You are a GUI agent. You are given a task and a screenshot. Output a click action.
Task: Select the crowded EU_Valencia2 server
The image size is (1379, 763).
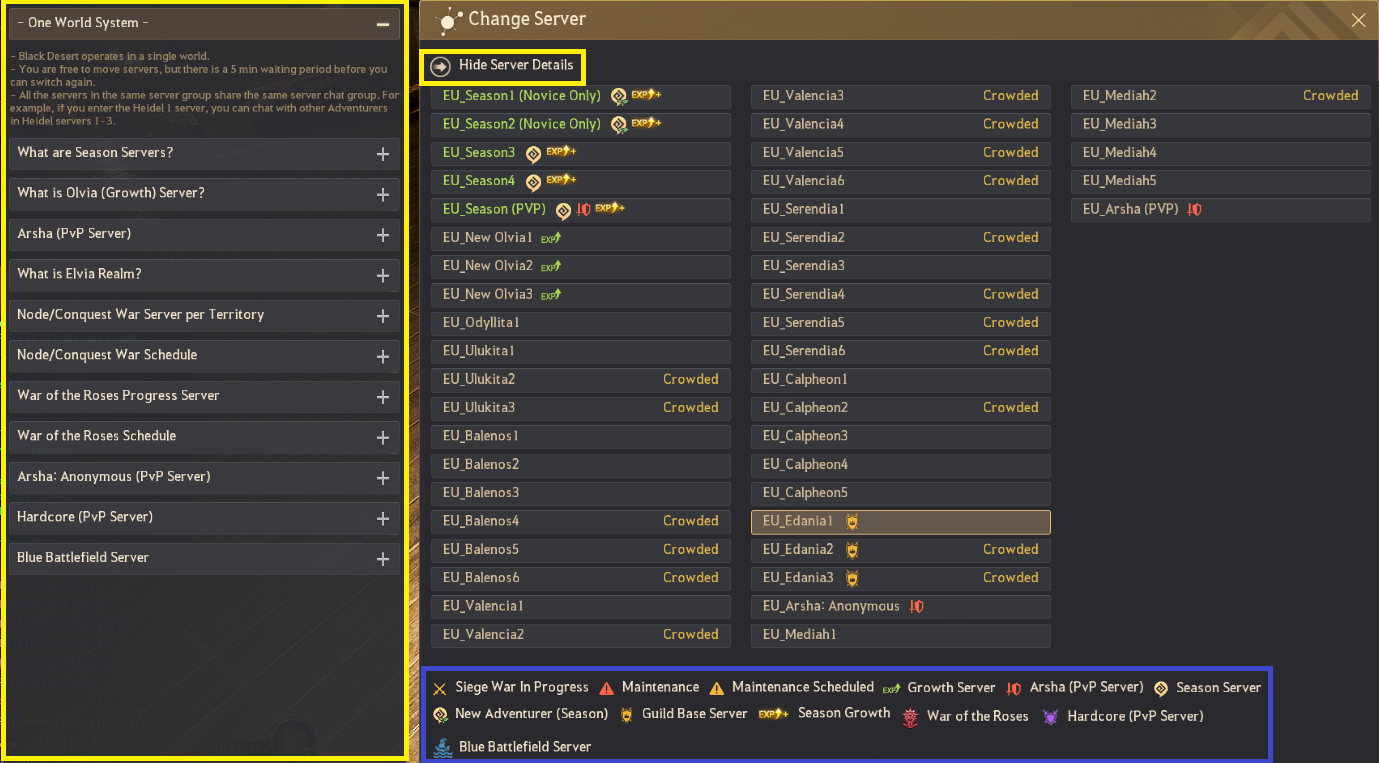tap(581, 634)
